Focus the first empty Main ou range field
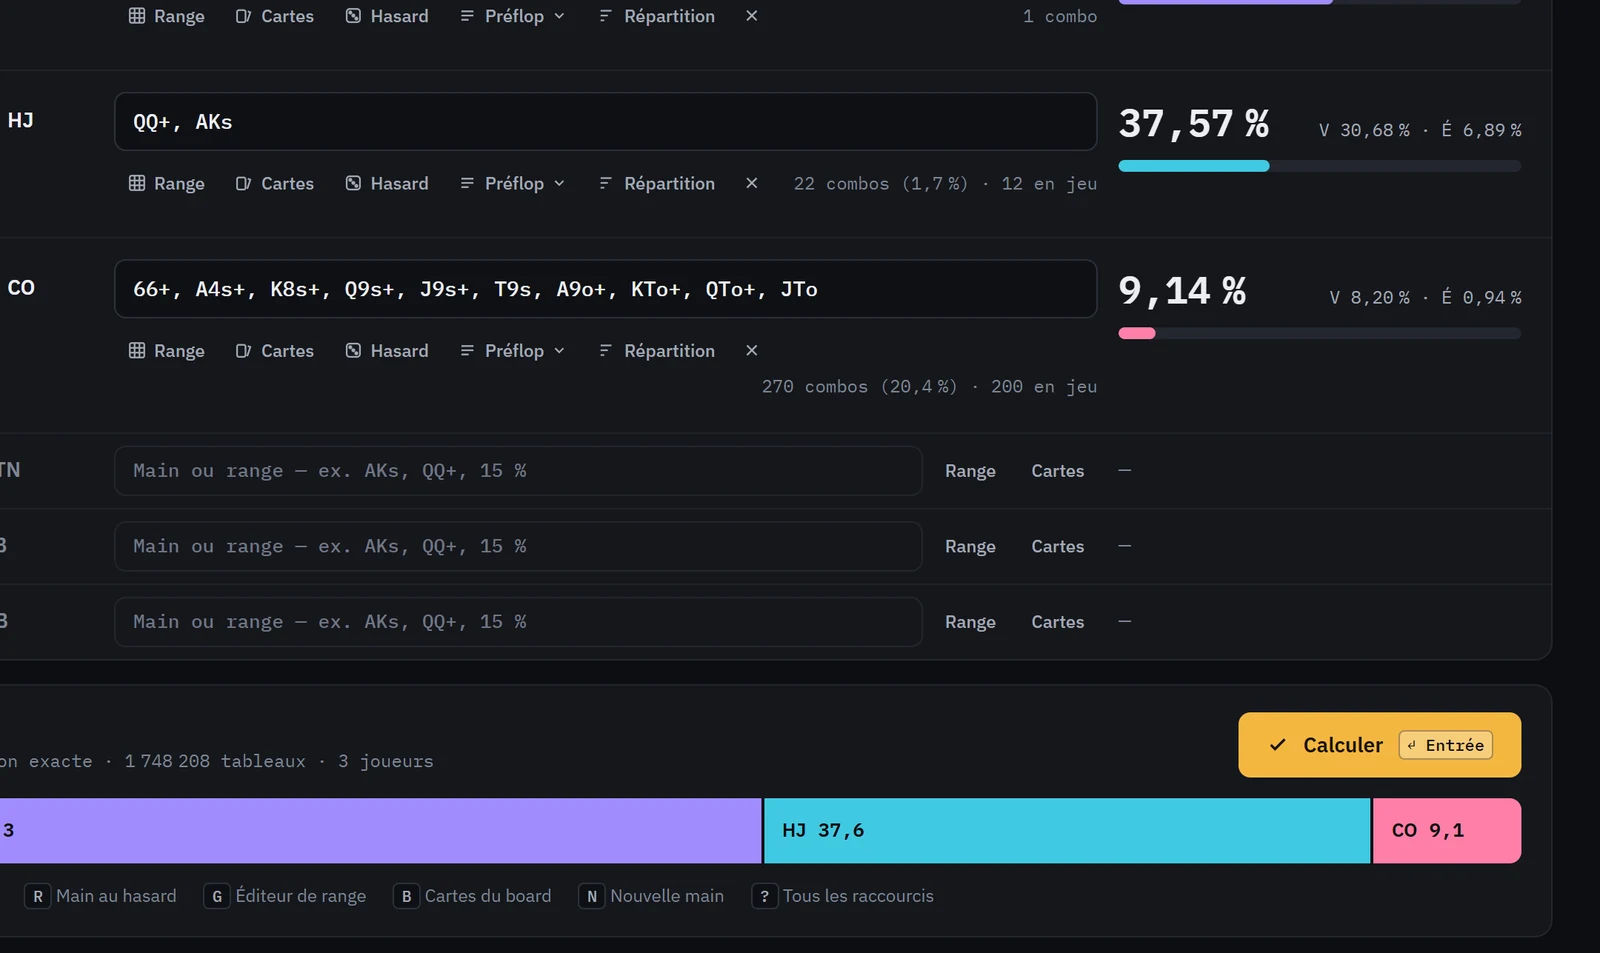 518,471
